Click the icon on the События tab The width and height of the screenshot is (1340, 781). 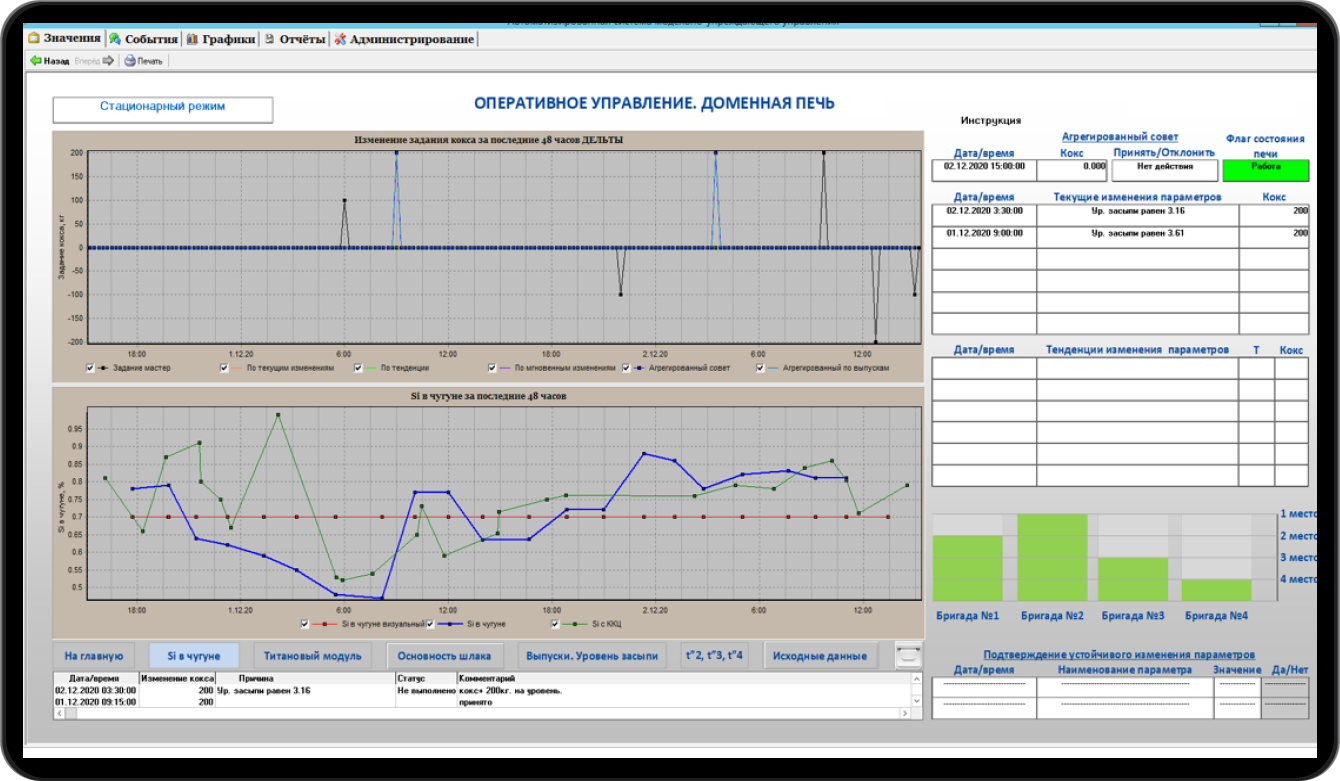click(x=115, y=39)
